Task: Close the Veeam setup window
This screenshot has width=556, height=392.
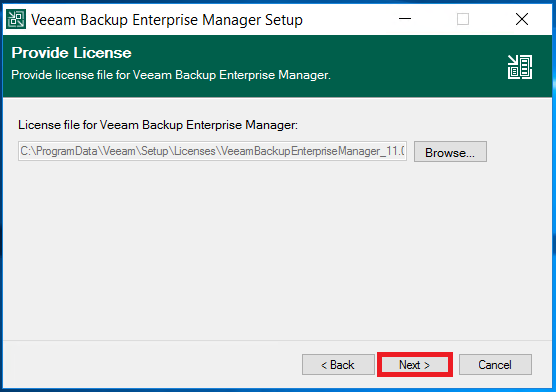Action: coord(522,19)
